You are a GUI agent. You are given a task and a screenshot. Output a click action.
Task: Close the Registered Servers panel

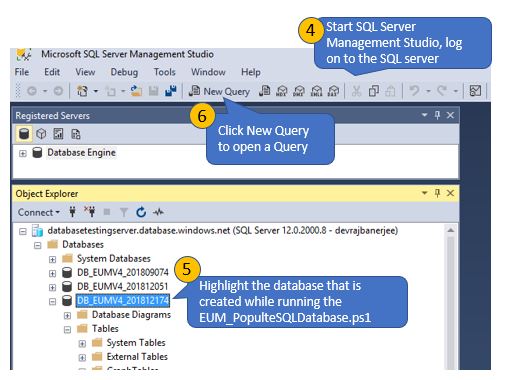pos(450,115)
